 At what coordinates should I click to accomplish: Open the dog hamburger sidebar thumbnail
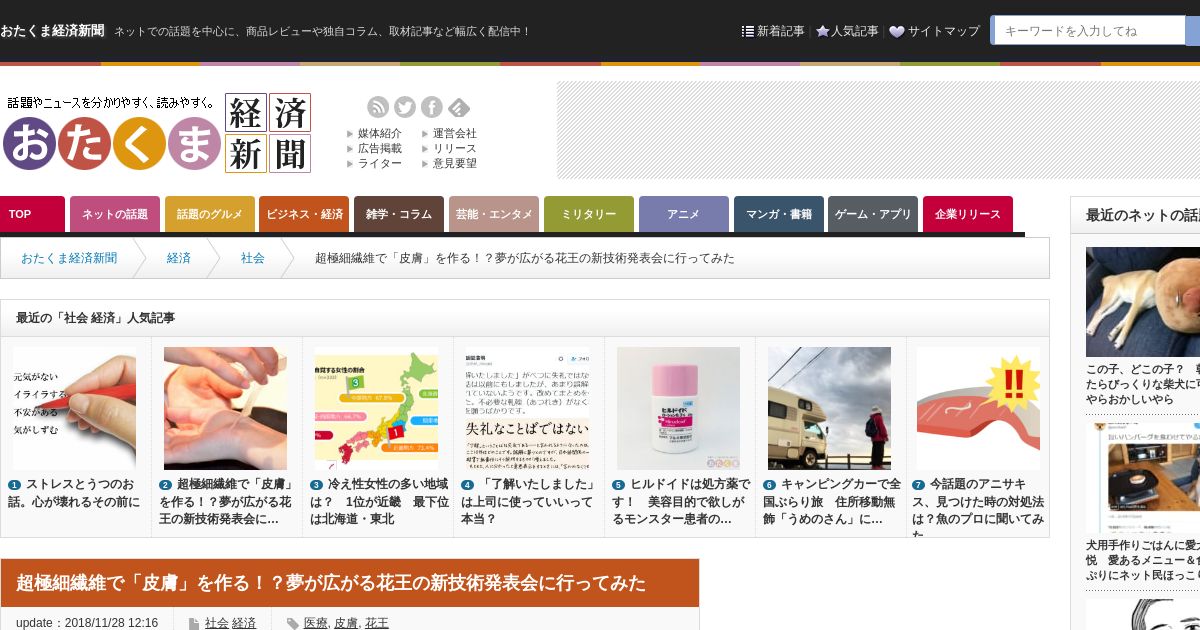click(x=1143, y=478)
